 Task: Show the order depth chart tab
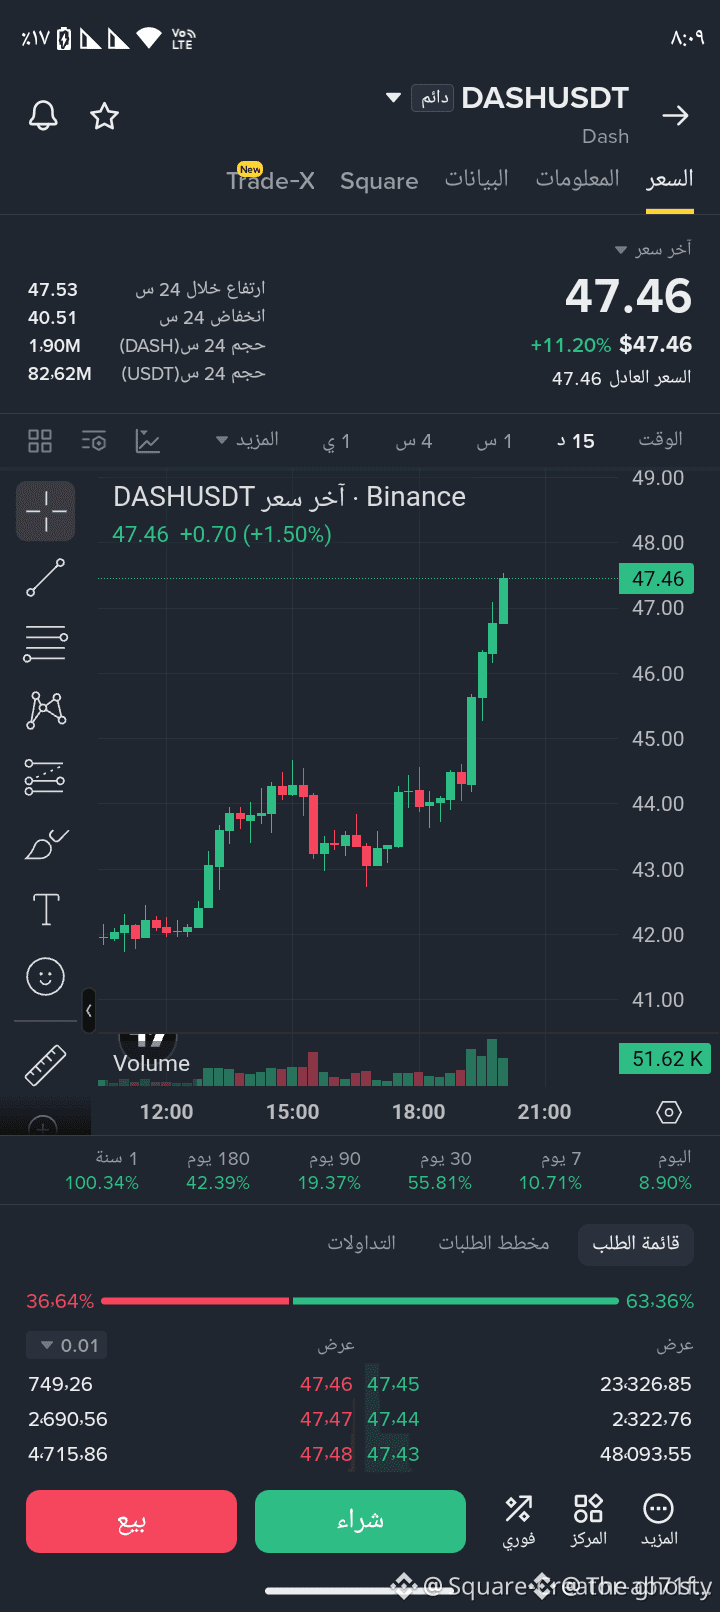[x=494, y=1243]
